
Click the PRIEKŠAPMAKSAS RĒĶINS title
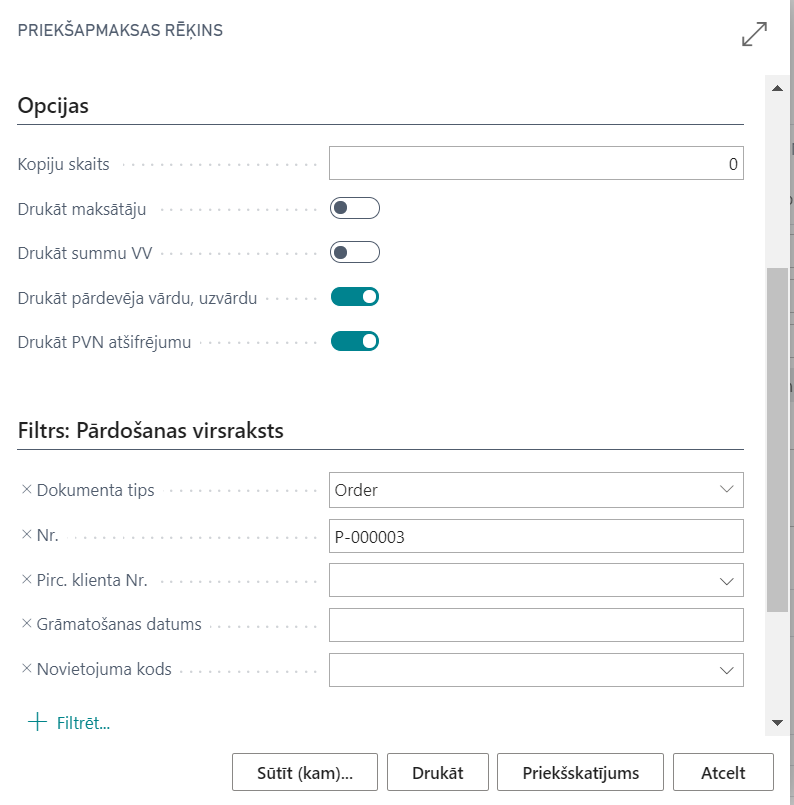tap(120, 30)
